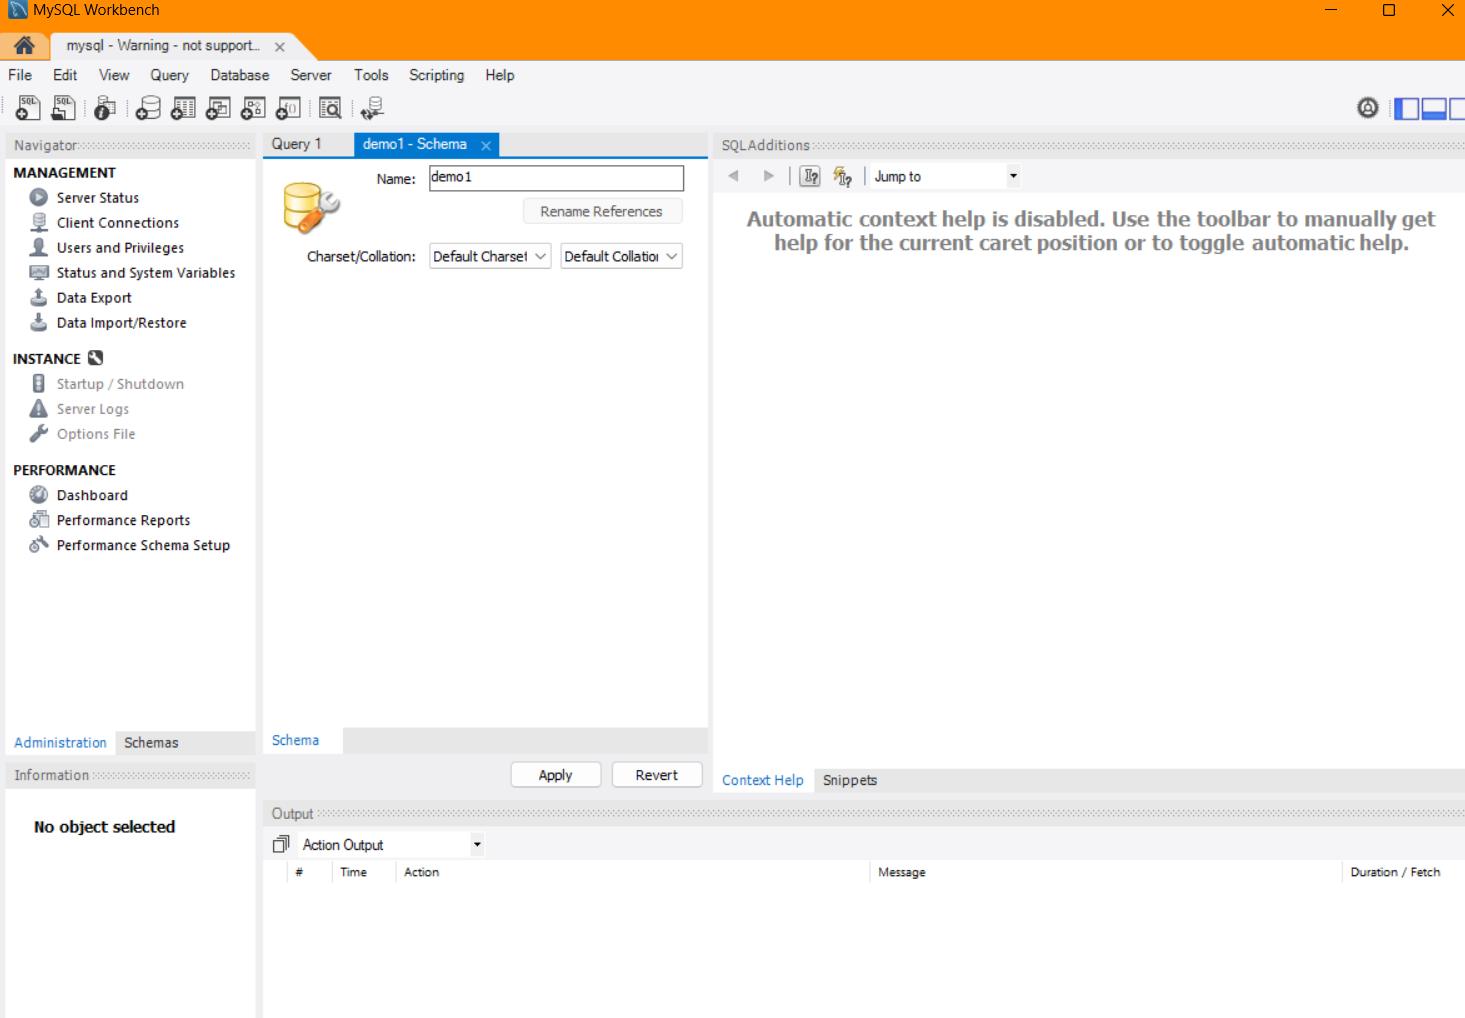Click the Duration / Fetch column header
Viewport: 1465px width, 1018px height.
(x=1395, y=872)
